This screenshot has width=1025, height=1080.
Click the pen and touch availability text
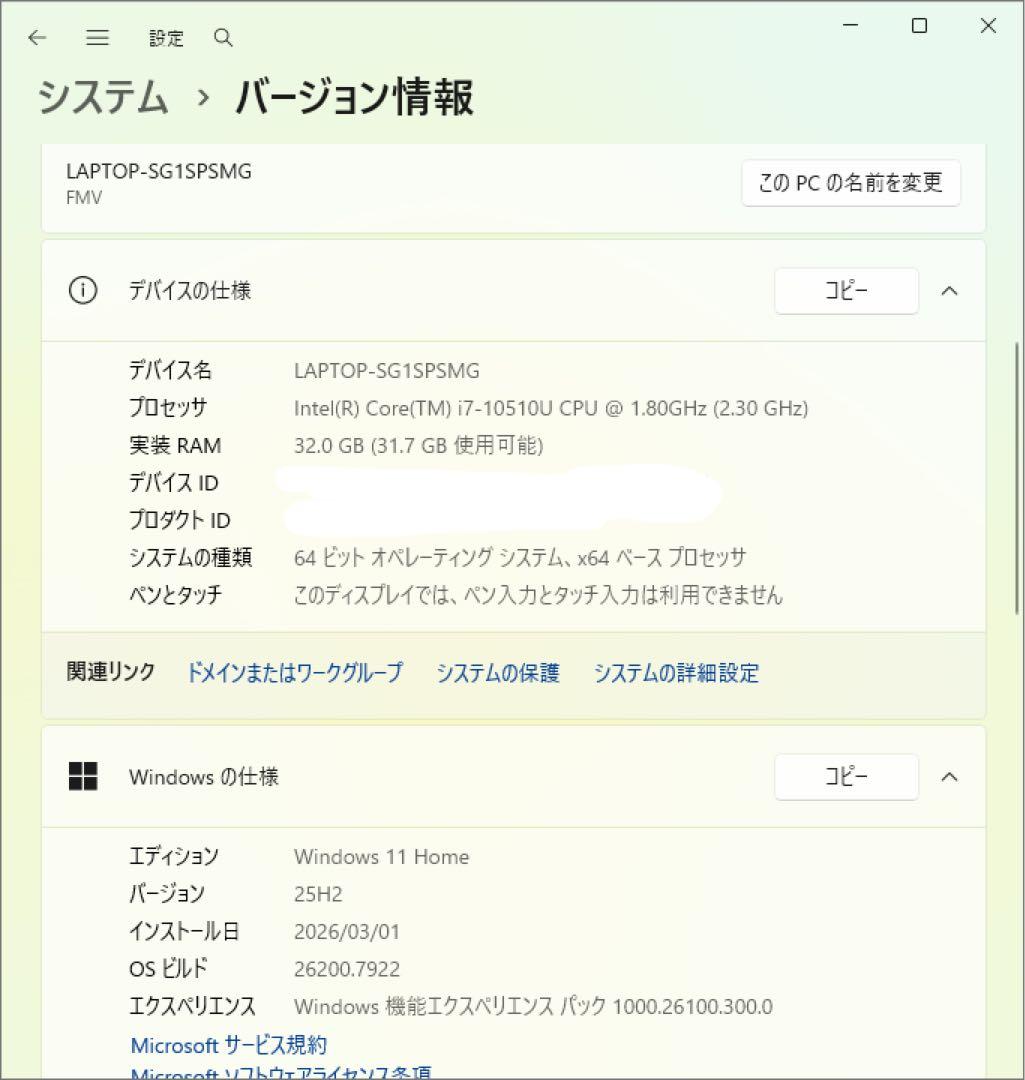click(538, 594)
